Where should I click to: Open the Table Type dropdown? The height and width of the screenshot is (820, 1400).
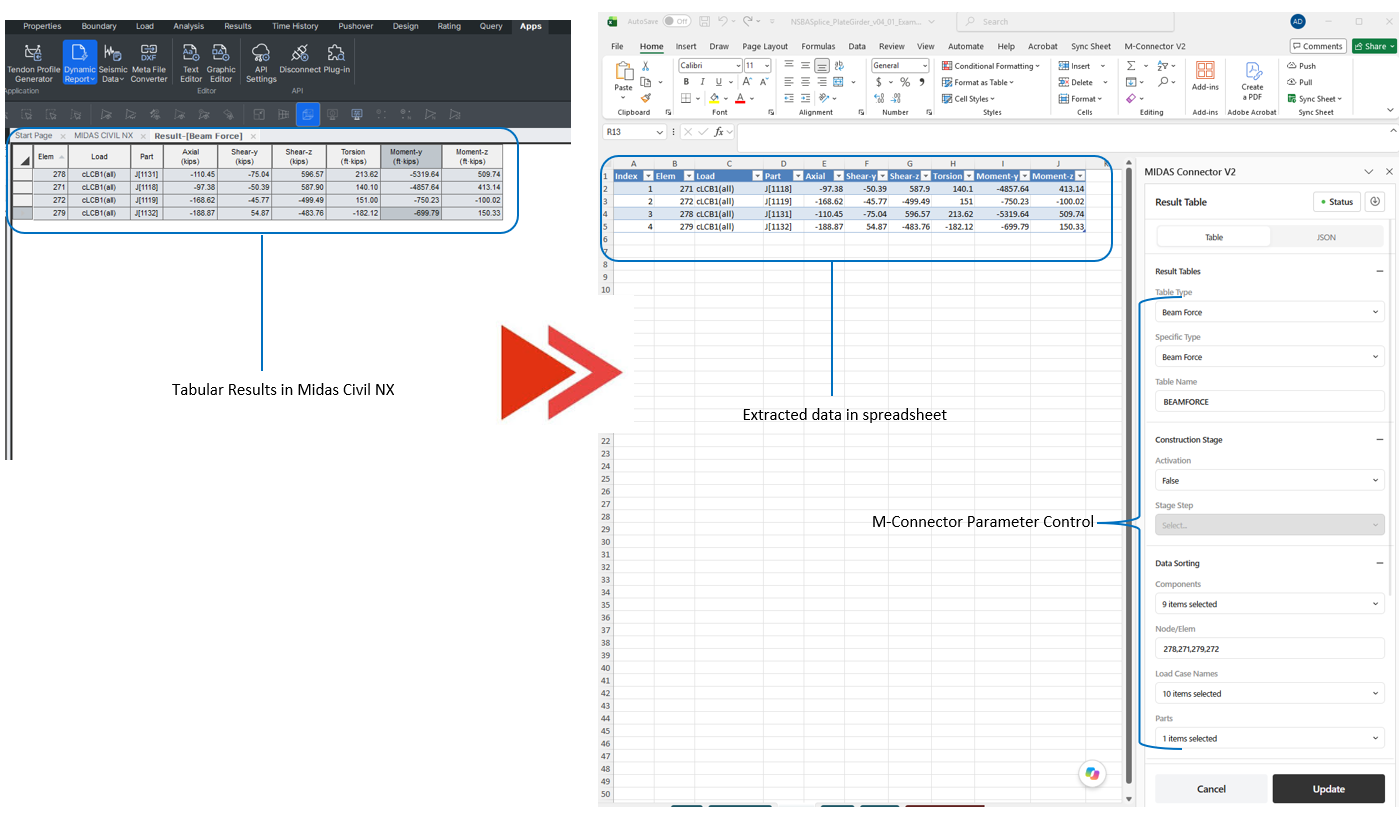click(1269, 312)
